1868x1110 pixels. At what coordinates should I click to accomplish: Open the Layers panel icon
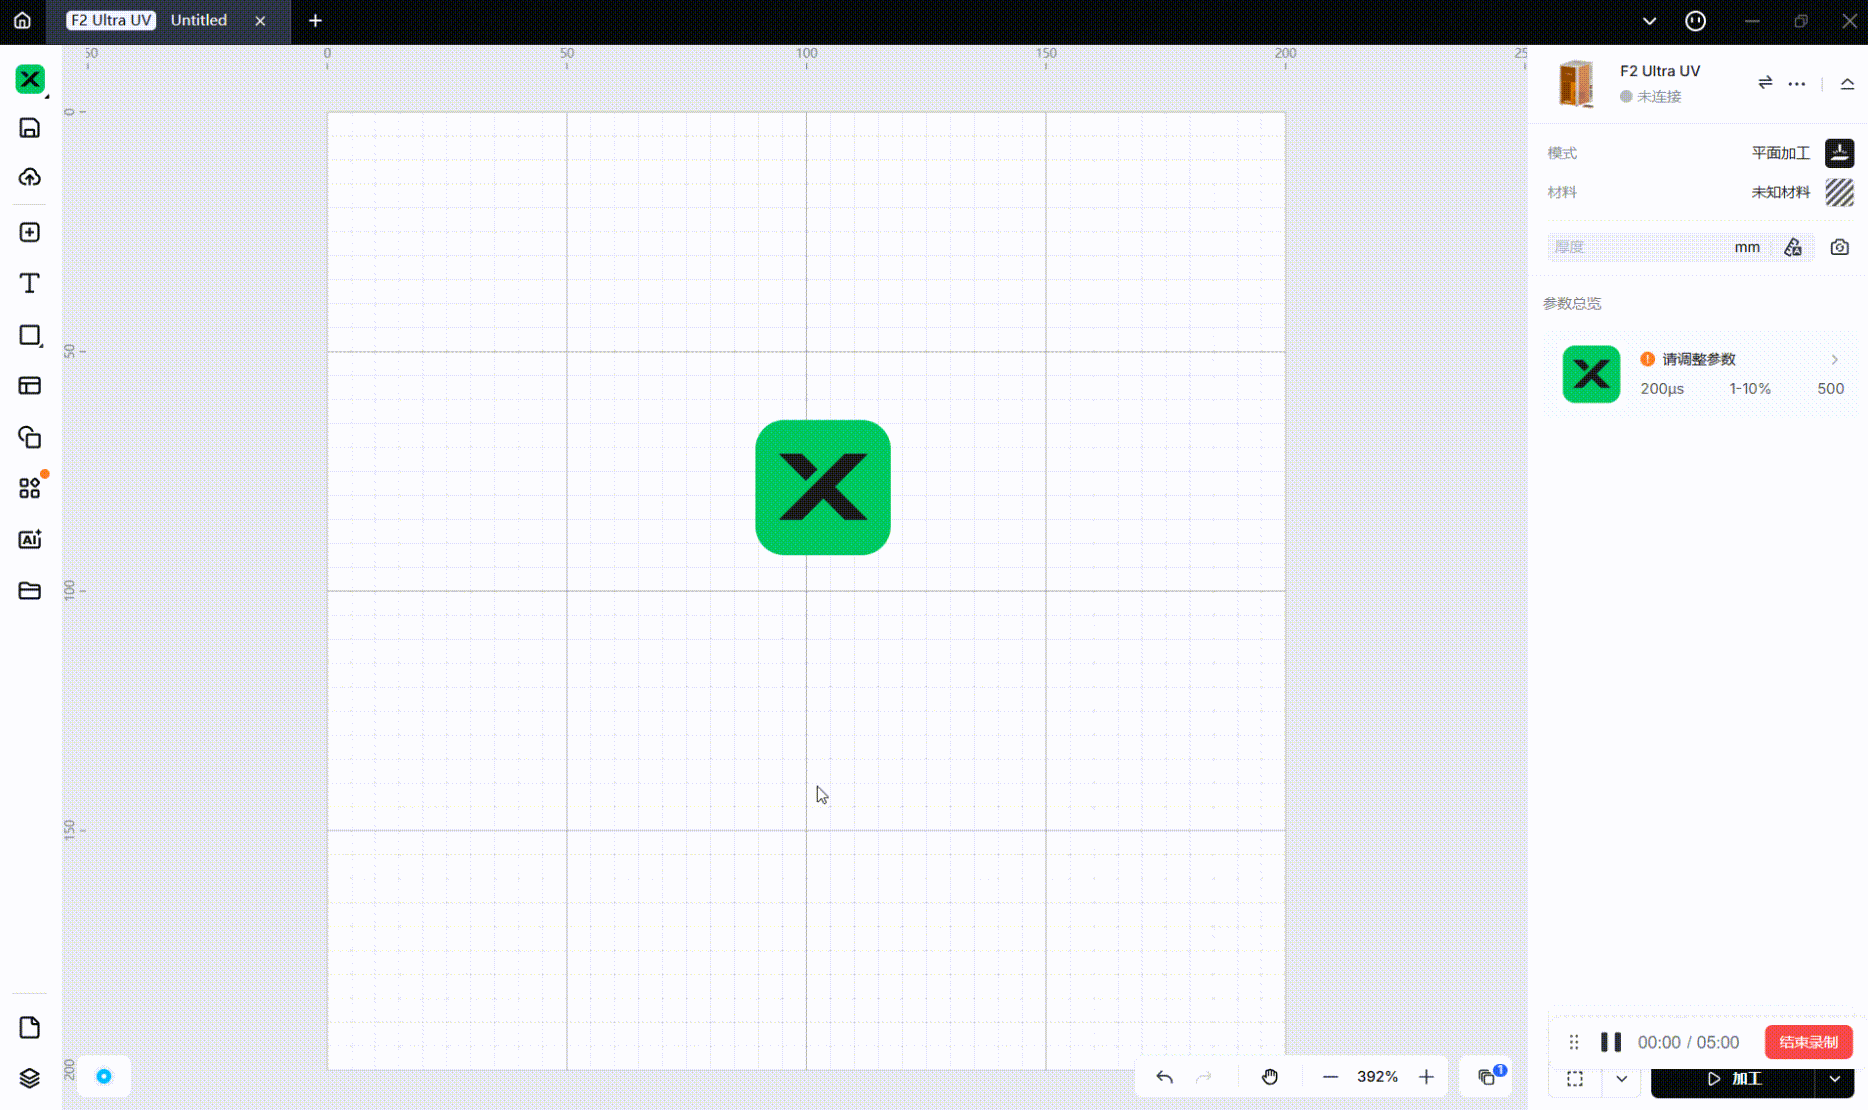coord(30,1078)
